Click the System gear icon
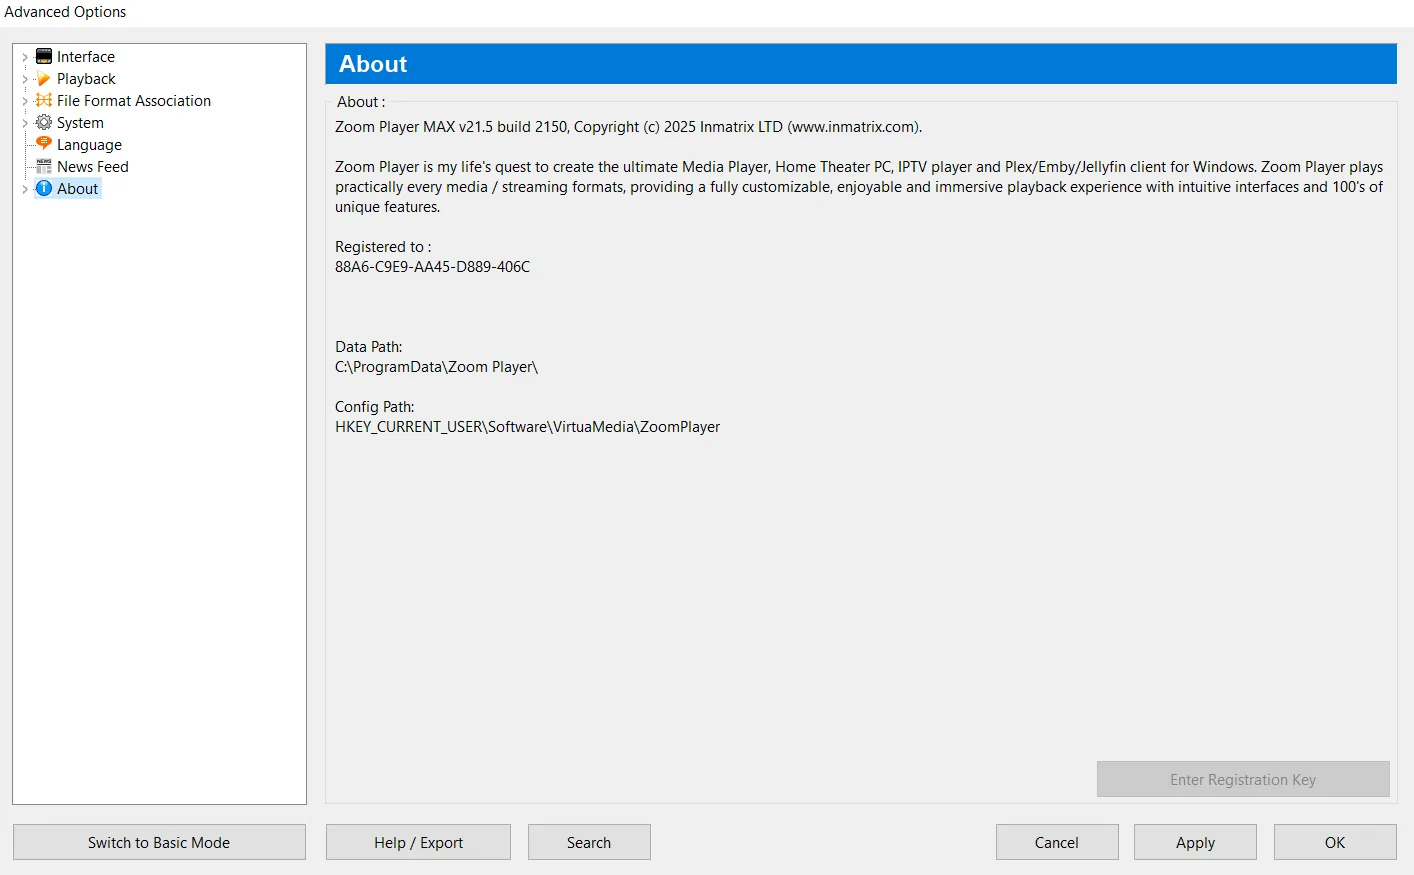The height and width of the screenshot is (875, 1414). (x=44, y=123)
